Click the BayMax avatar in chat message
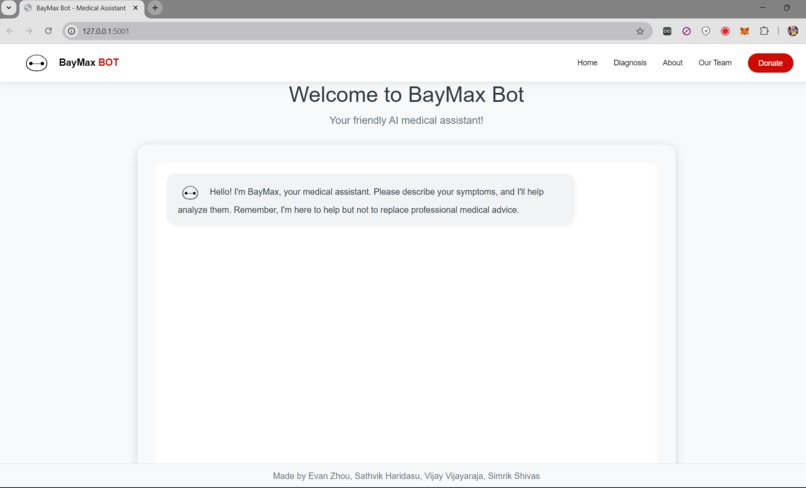The height and width of the screenshot is (488, 806). [x=190, y=193]
